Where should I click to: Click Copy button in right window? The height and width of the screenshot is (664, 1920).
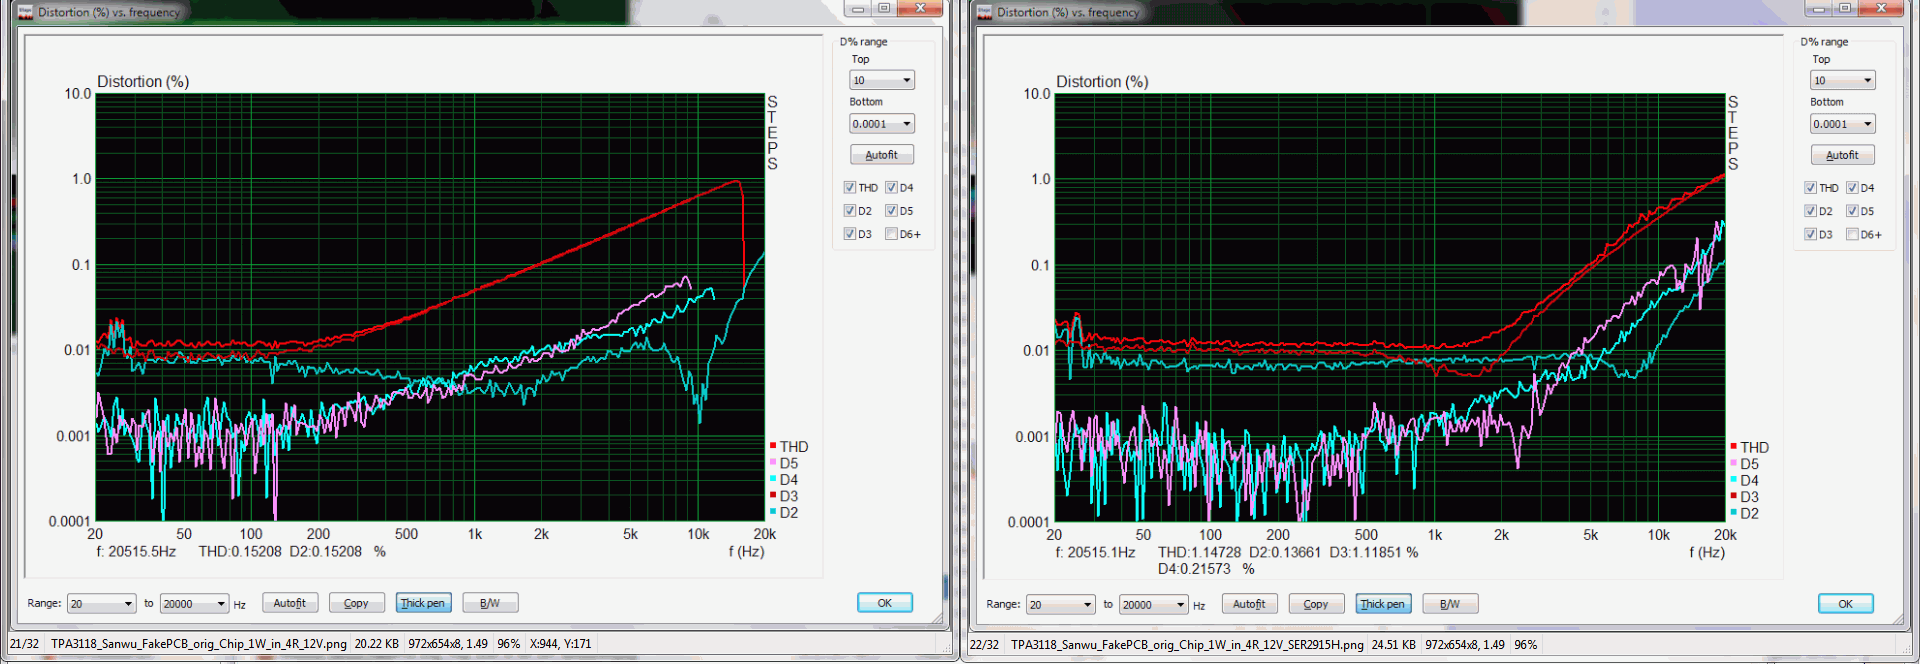[1316, 604]
